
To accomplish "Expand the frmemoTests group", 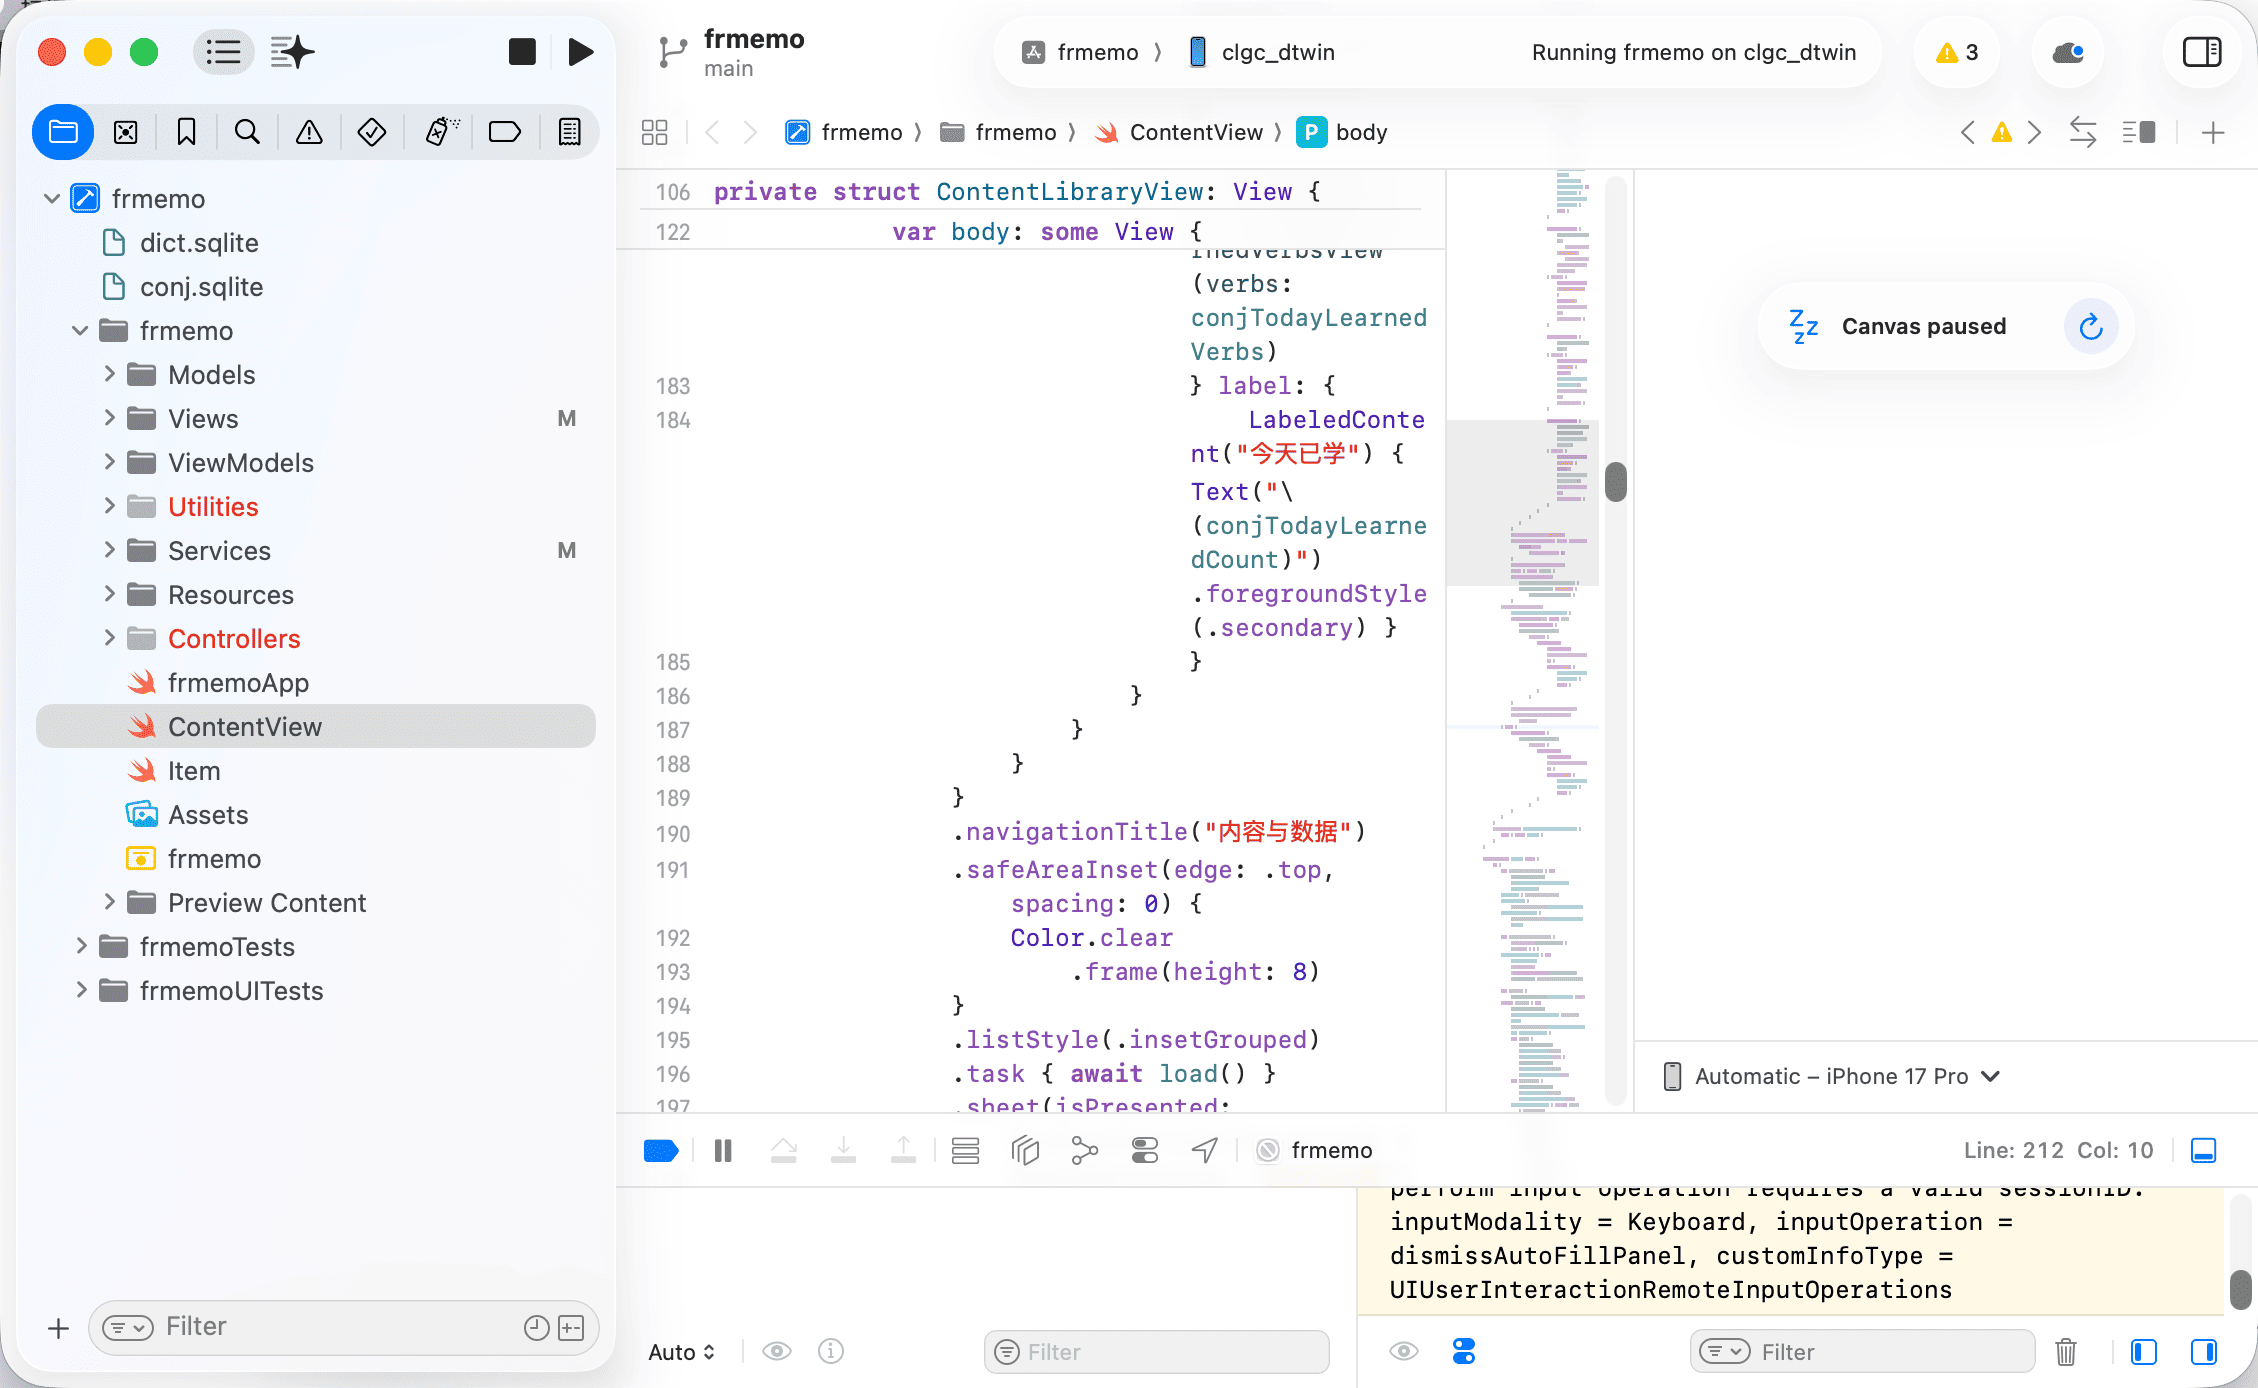I will (x=82, y=947).
